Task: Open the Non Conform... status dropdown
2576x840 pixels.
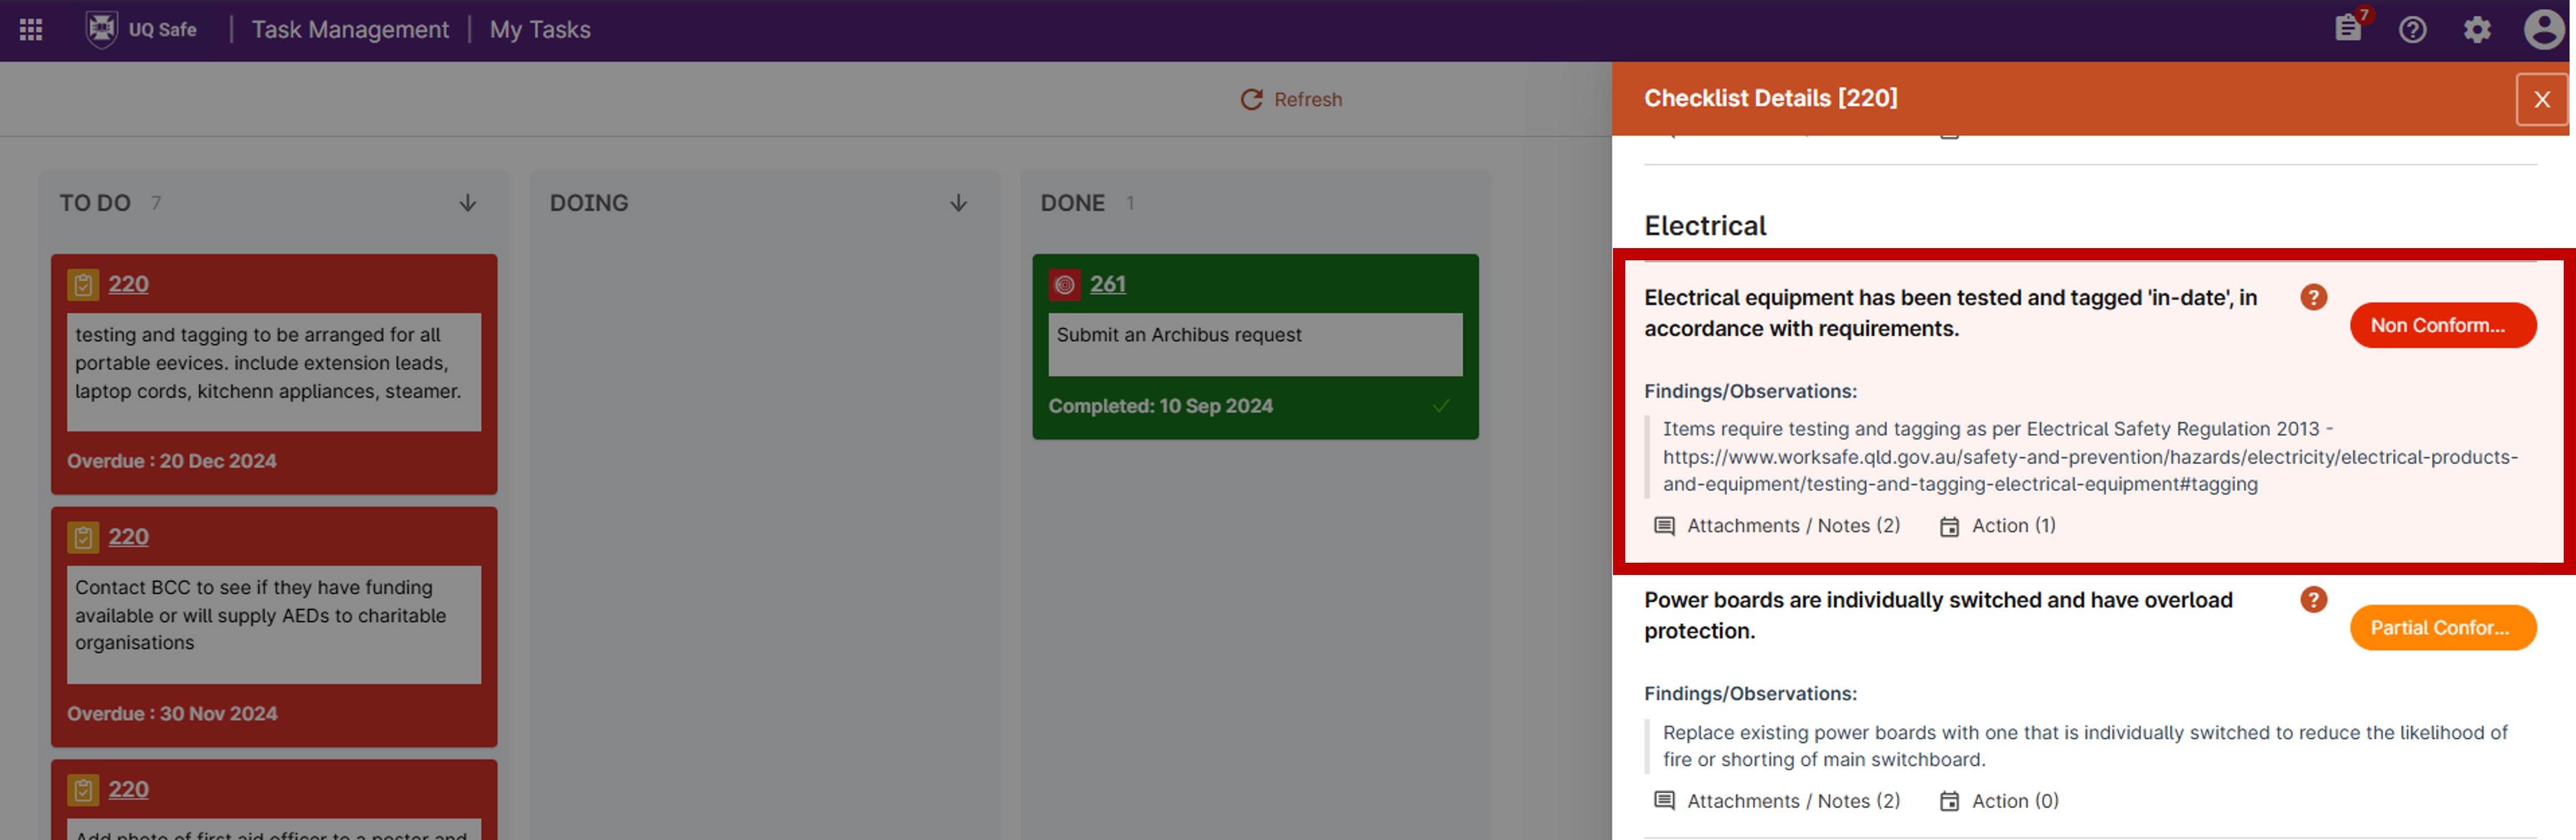Action: (x=2442, y=325)
